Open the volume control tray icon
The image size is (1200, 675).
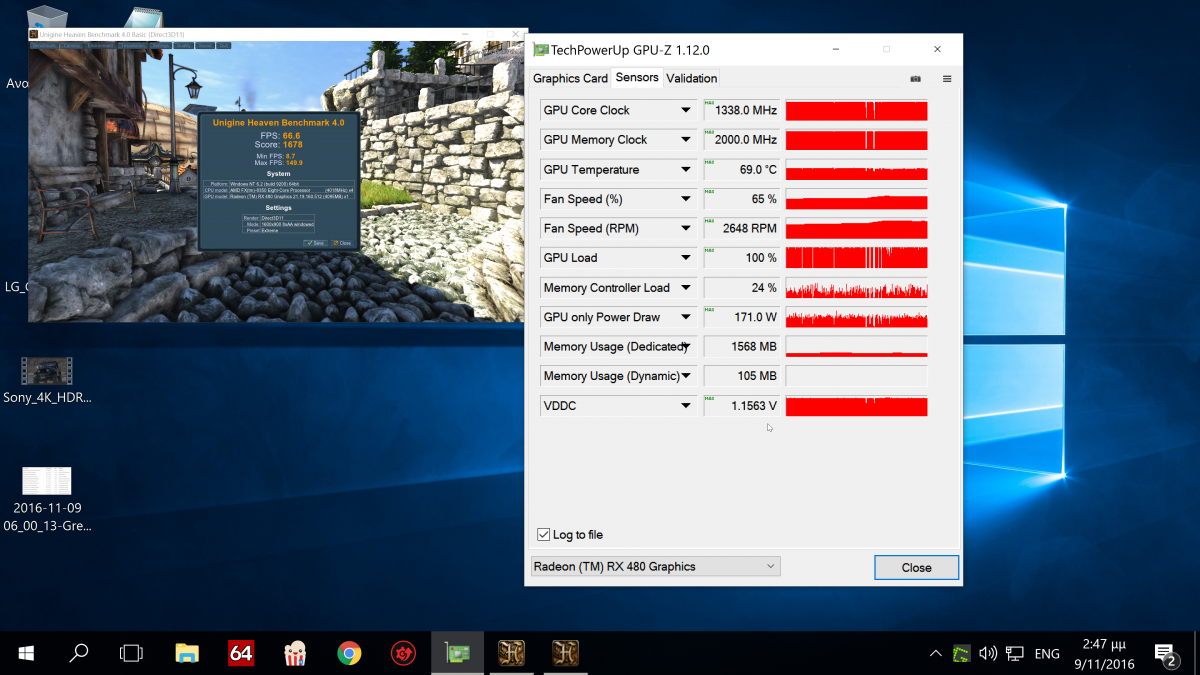click(x=988, y=653)
